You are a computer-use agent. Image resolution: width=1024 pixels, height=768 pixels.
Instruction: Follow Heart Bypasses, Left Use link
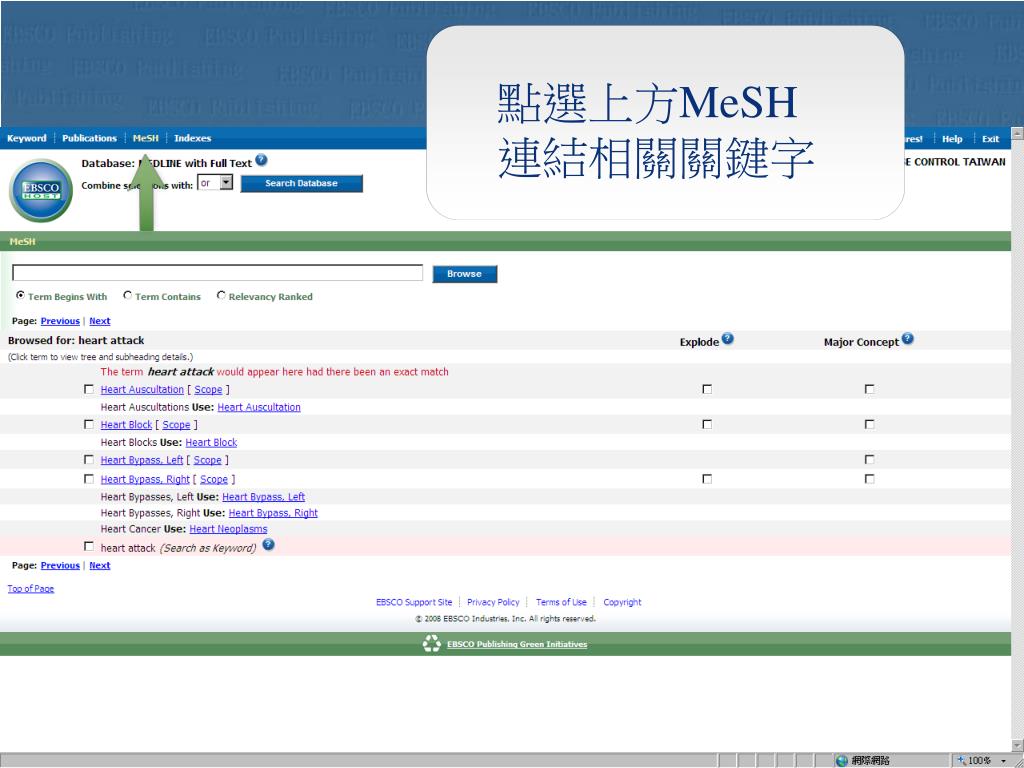tap(263, 497)
